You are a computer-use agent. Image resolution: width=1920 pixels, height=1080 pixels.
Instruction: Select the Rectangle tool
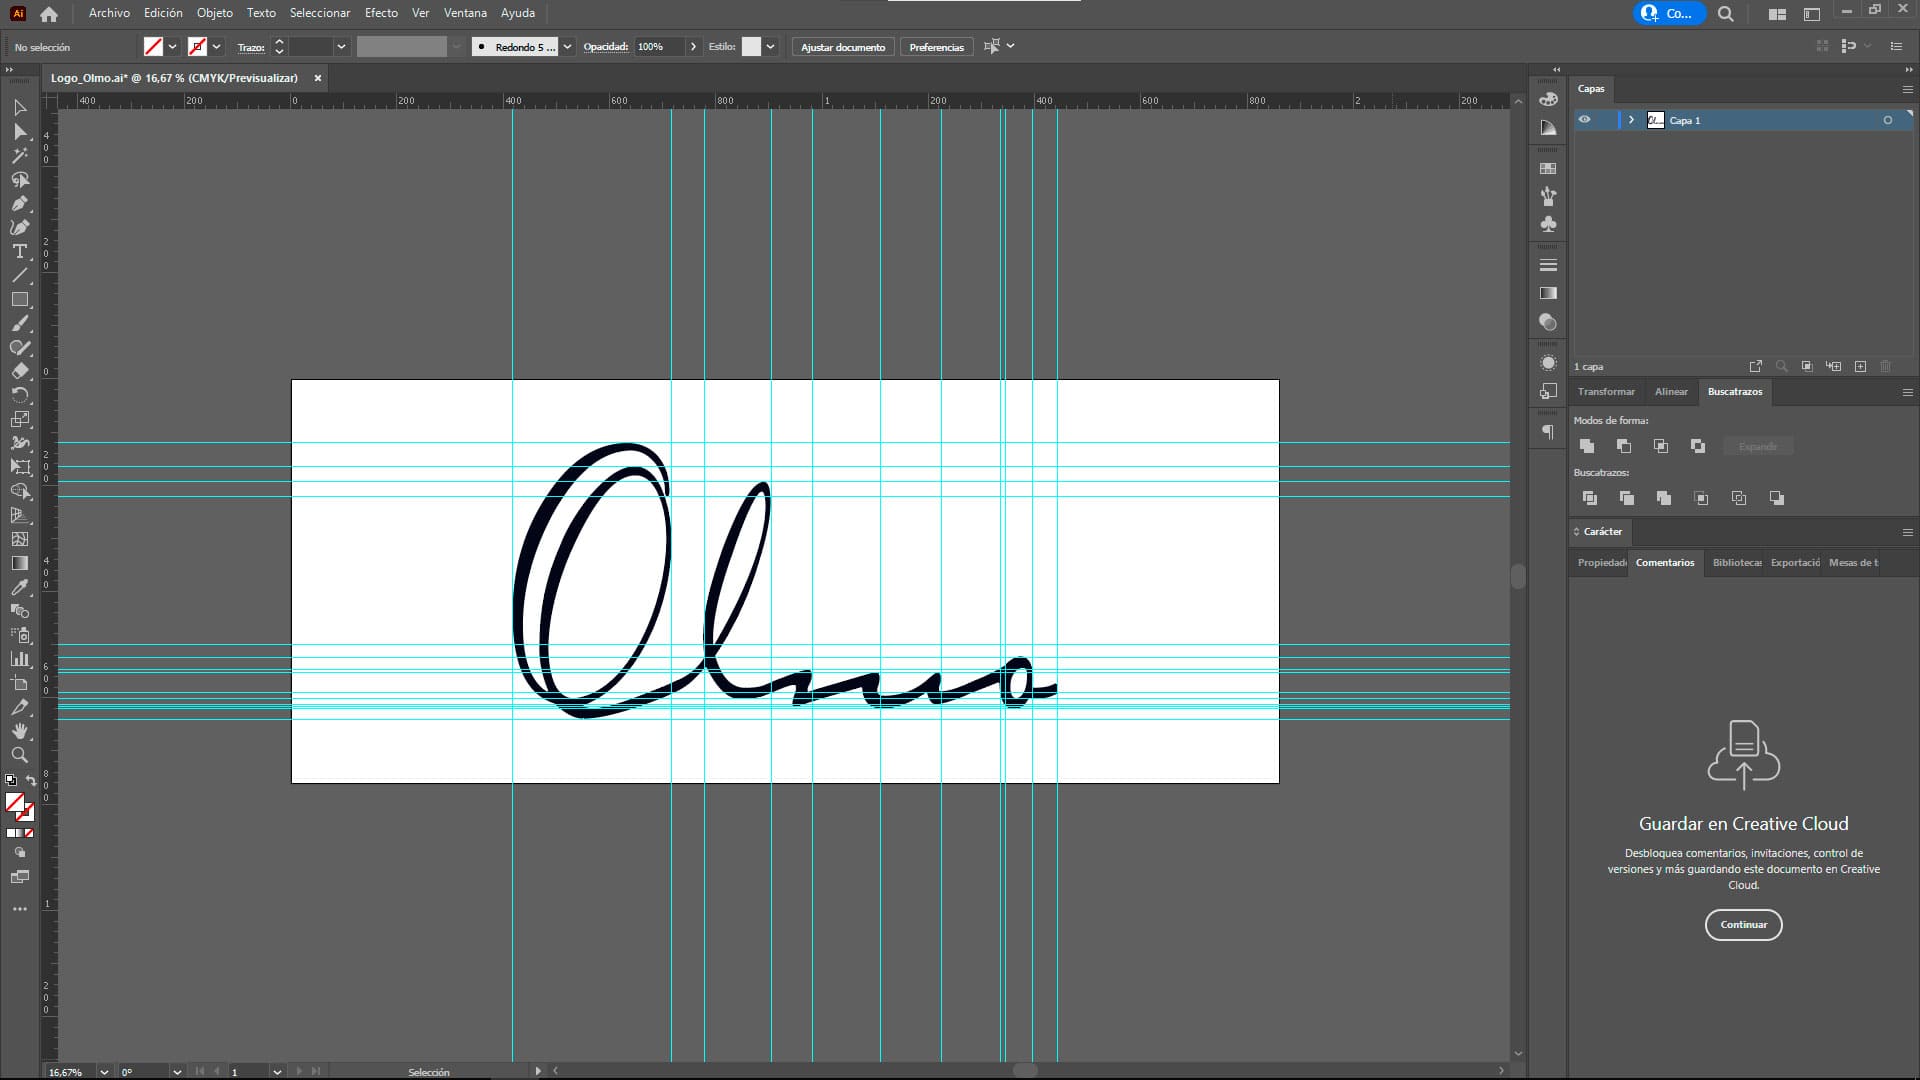click(x=19, y=299)
